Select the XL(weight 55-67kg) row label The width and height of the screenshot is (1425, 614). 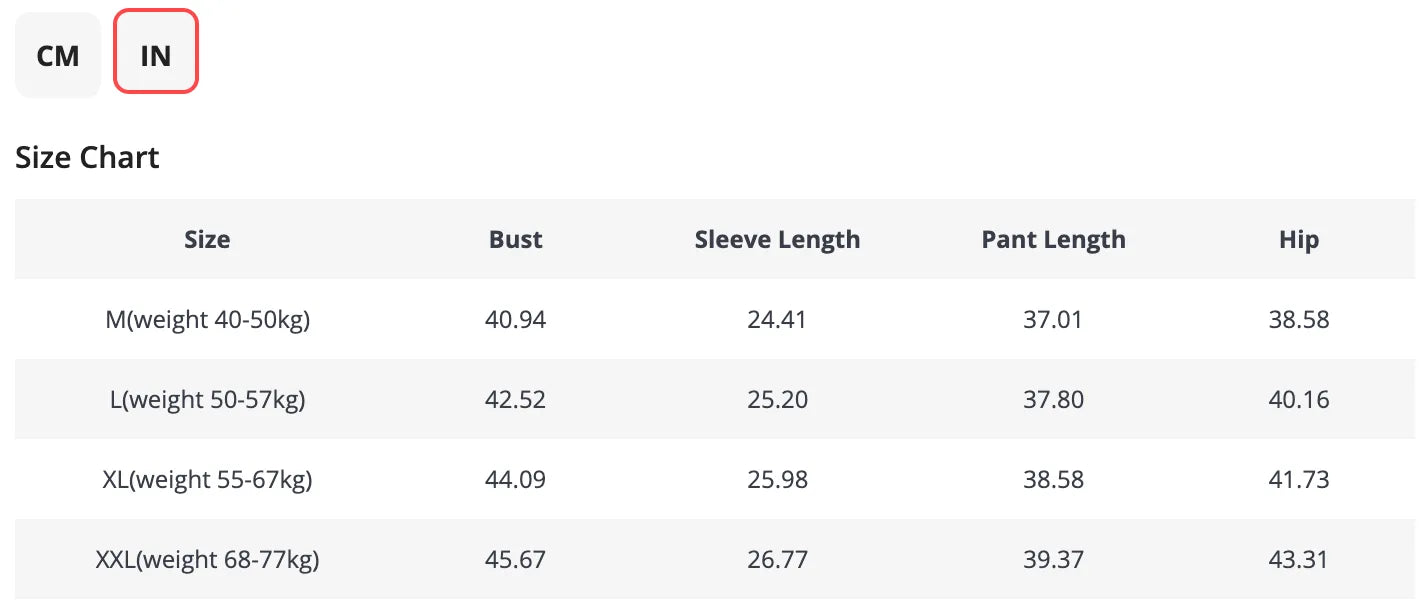207,480
